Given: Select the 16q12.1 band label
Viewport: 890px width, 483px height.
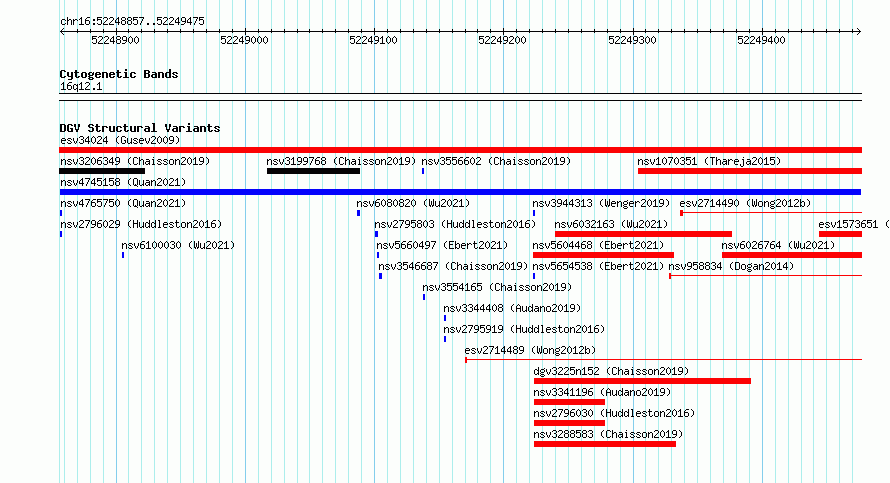Looking at the screenshot, I should click(x=81, y=86).
